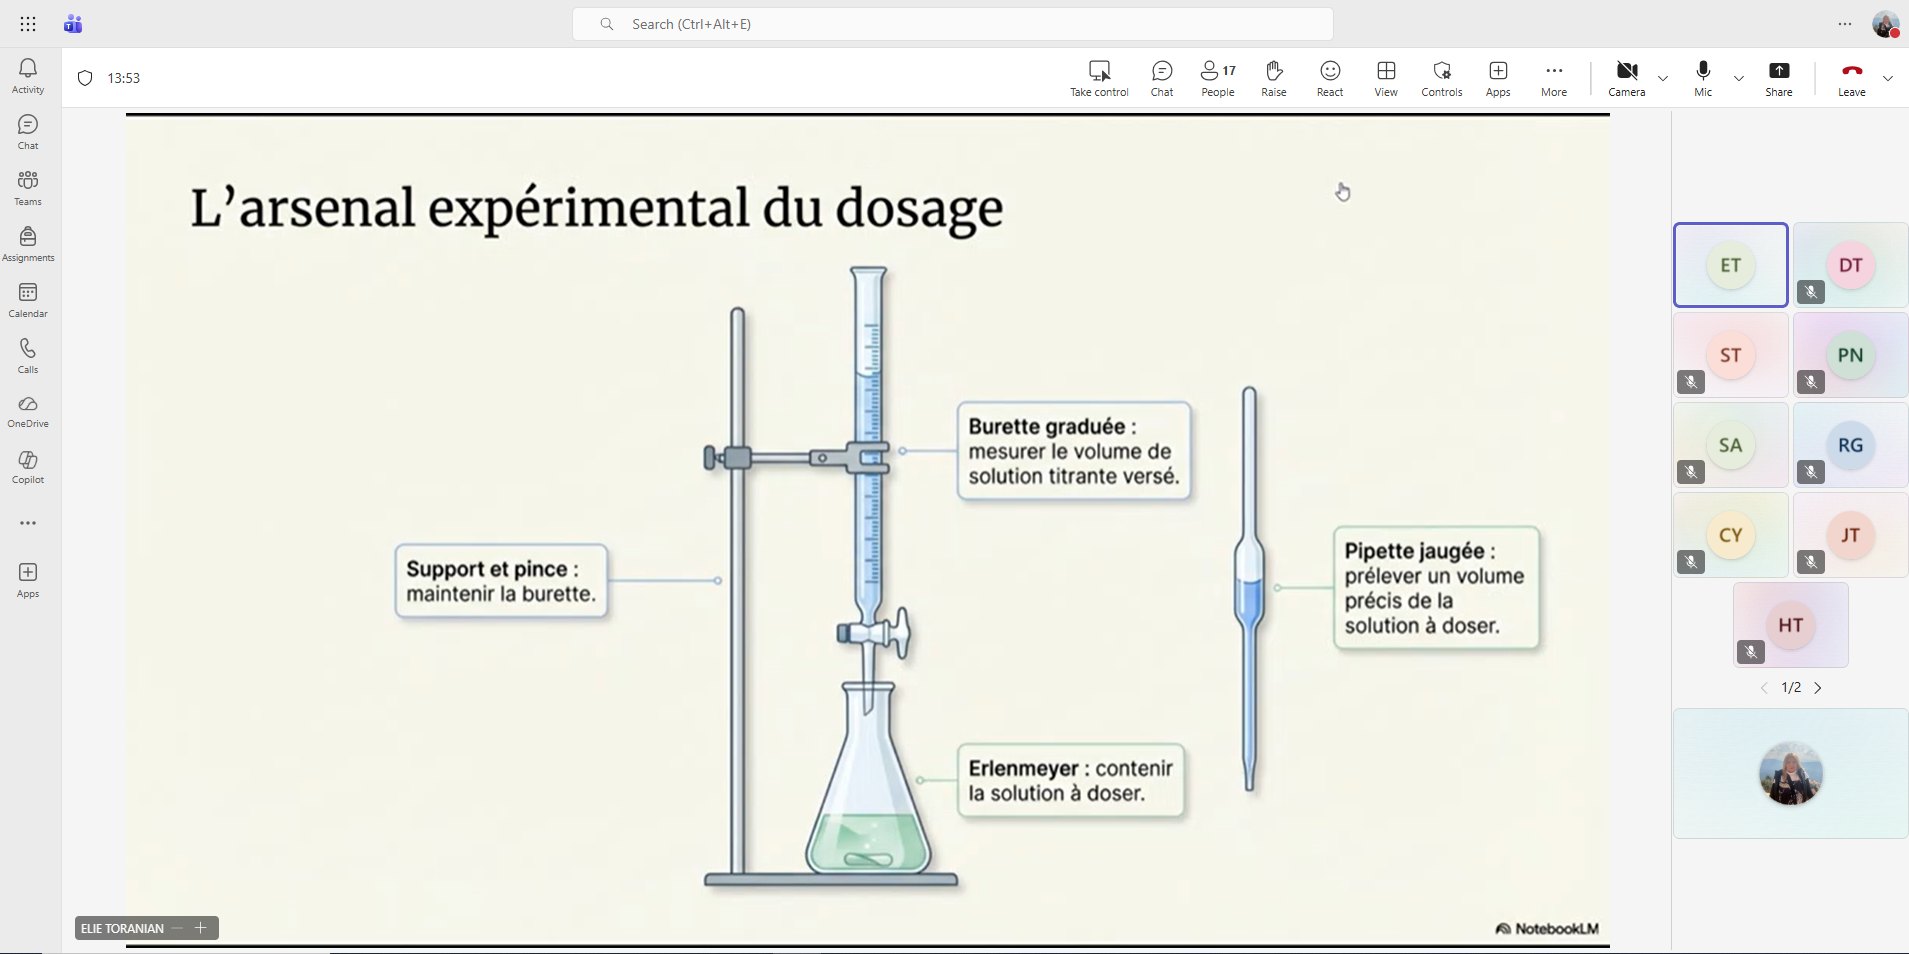Zoom in on the shared content with the plus button
Screen dimensions: 1909x954
(201, 928)
